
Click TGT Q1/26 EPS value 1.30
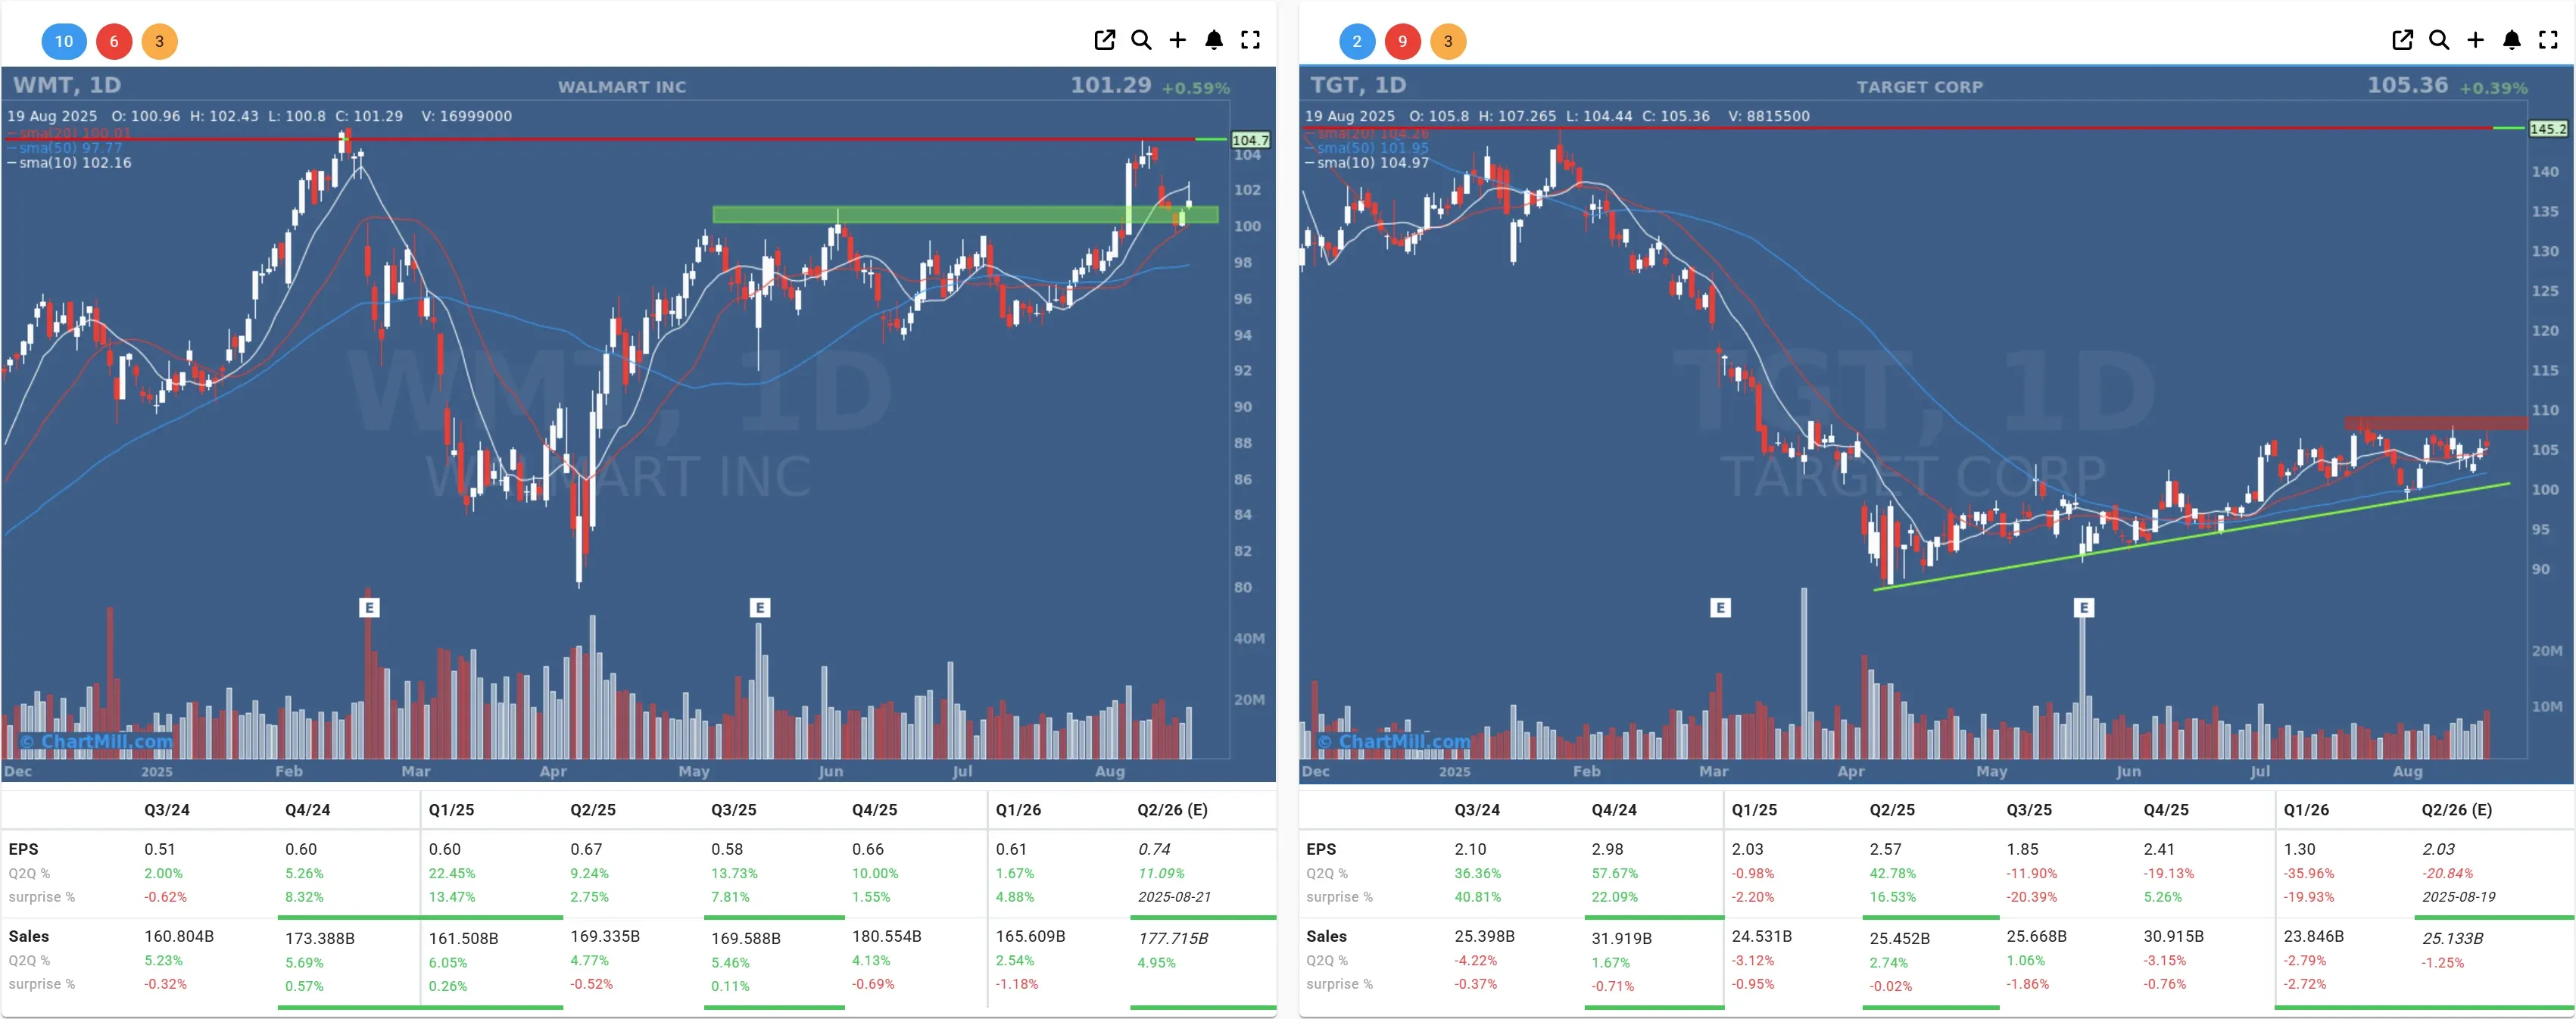(2299, 849)
